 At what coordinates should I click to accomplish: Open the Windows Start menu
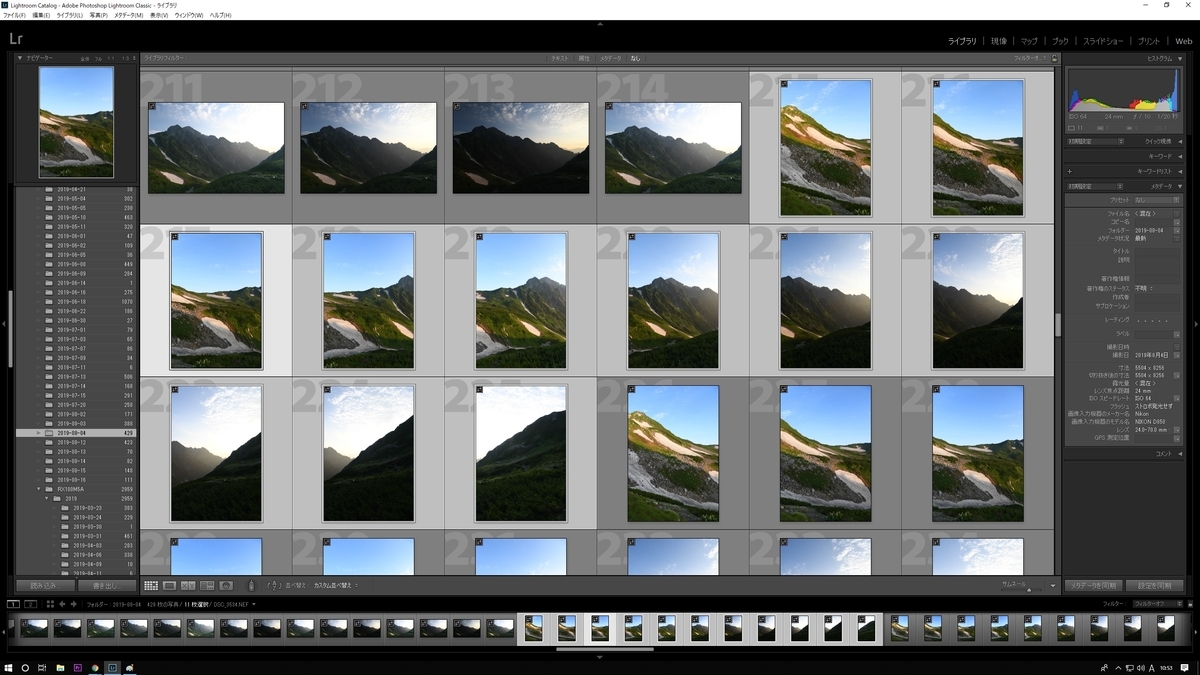click(8, 668)
